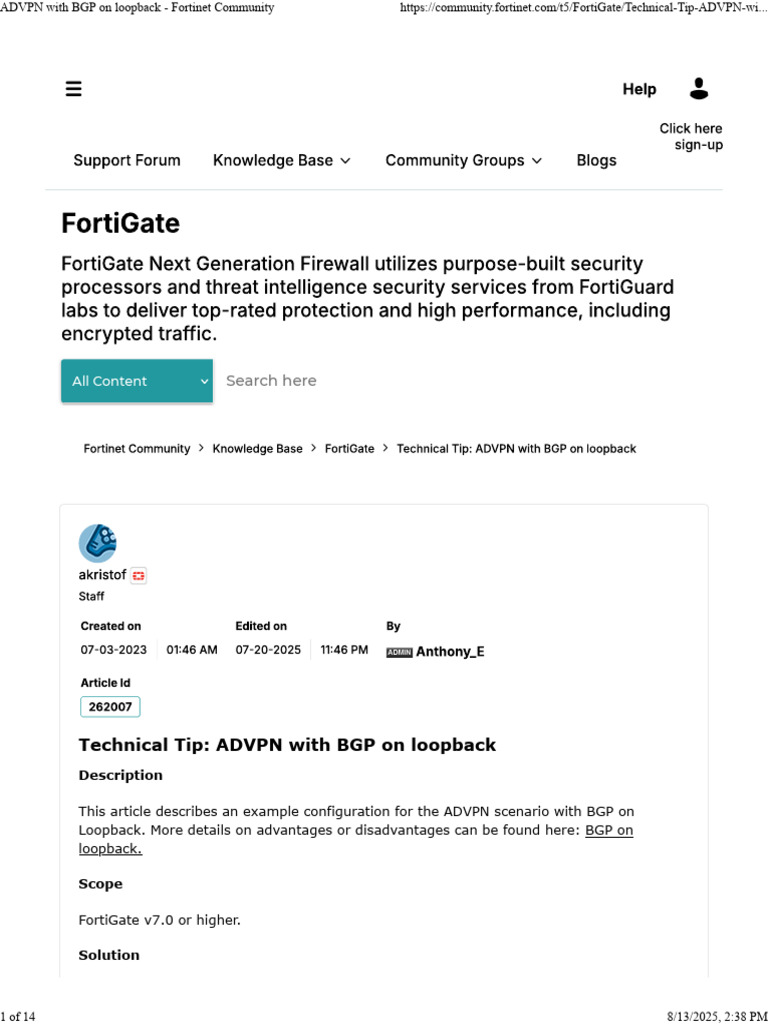Open the hamburger navigation menu
The image size is (768, 1024).
[73, 89]
